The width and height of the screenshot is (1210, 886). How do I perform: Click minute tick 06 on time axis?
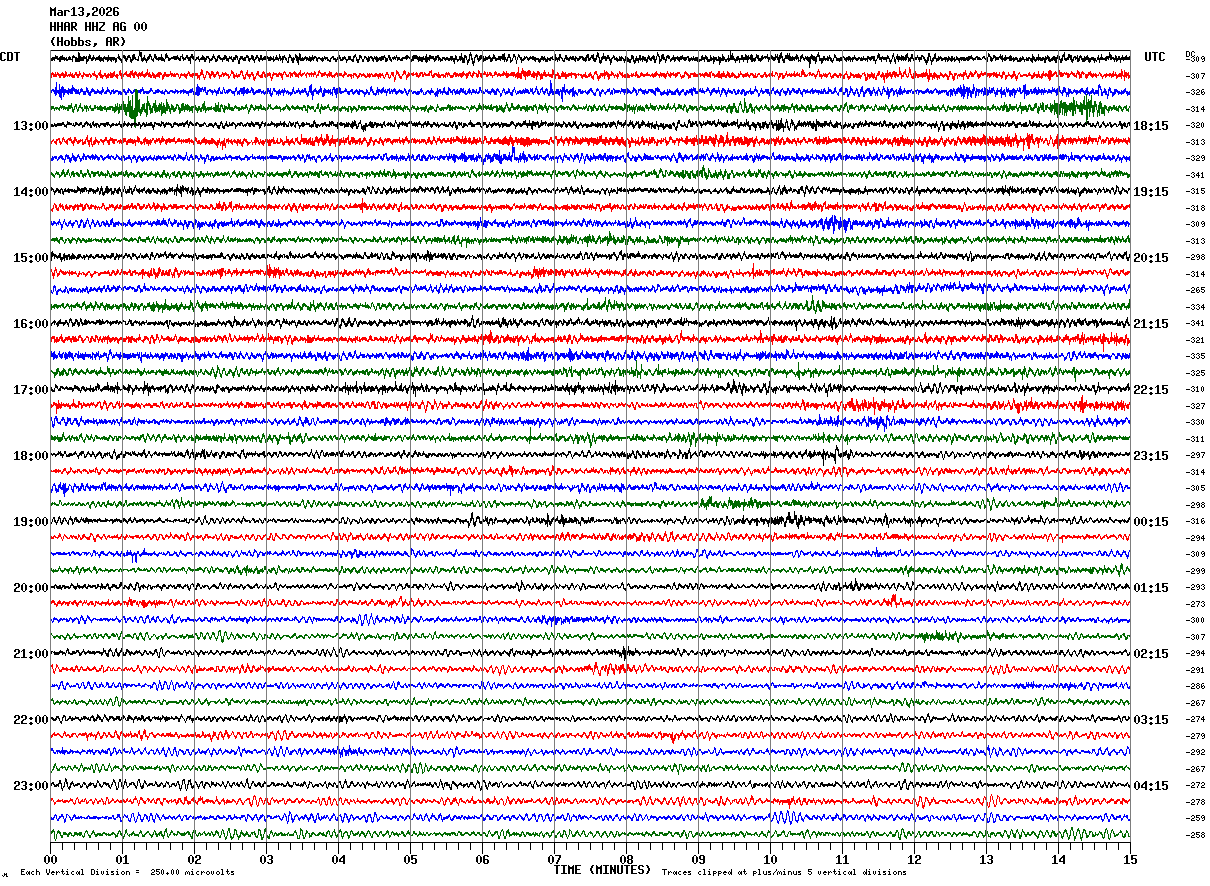(x=482, y=859)
